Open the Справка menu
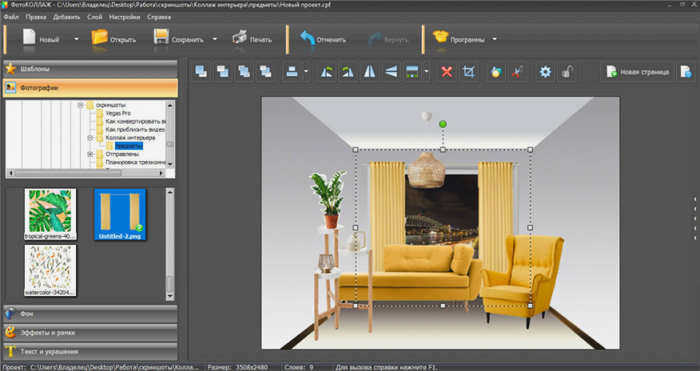Image resolution: width=700 pixels, height=371 pixels. [159, 17]
